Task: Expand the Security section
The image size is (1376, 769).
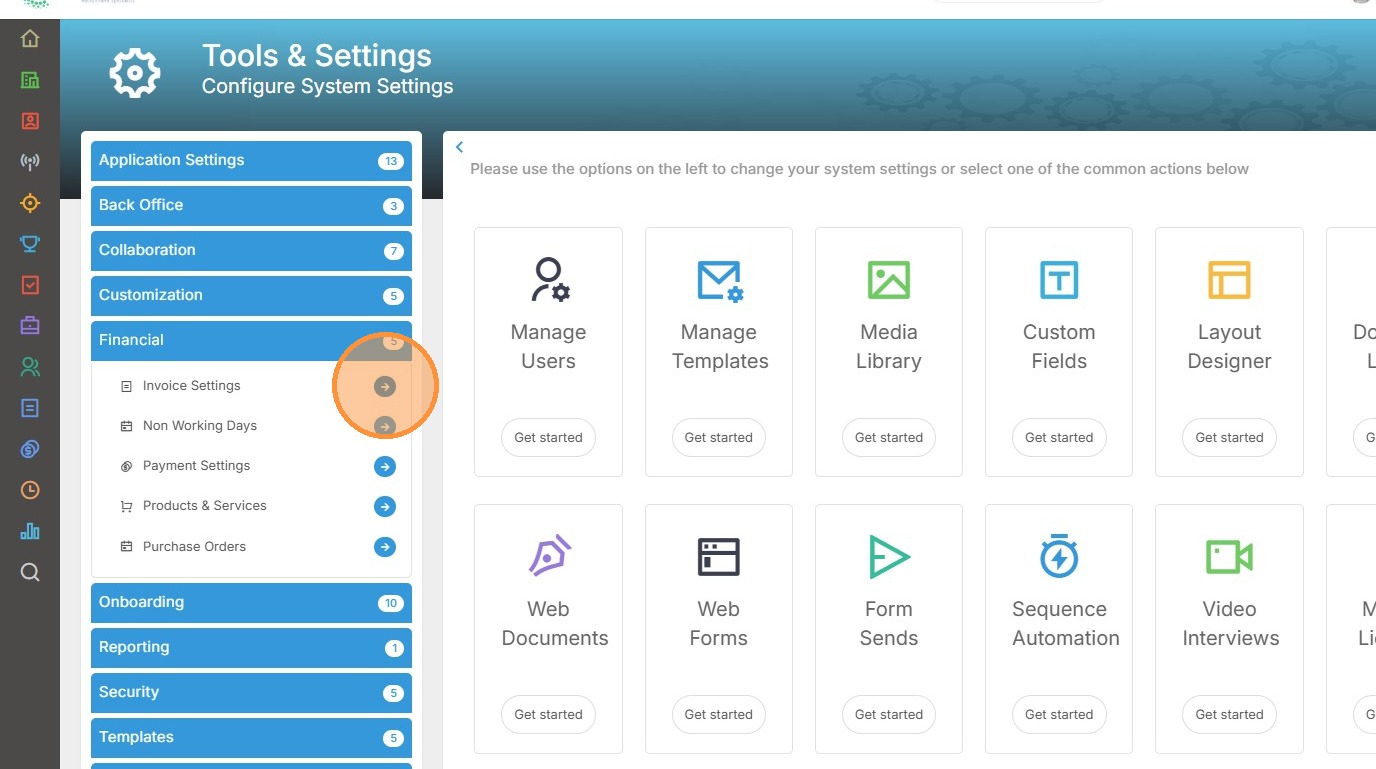Action: point(251,693)
